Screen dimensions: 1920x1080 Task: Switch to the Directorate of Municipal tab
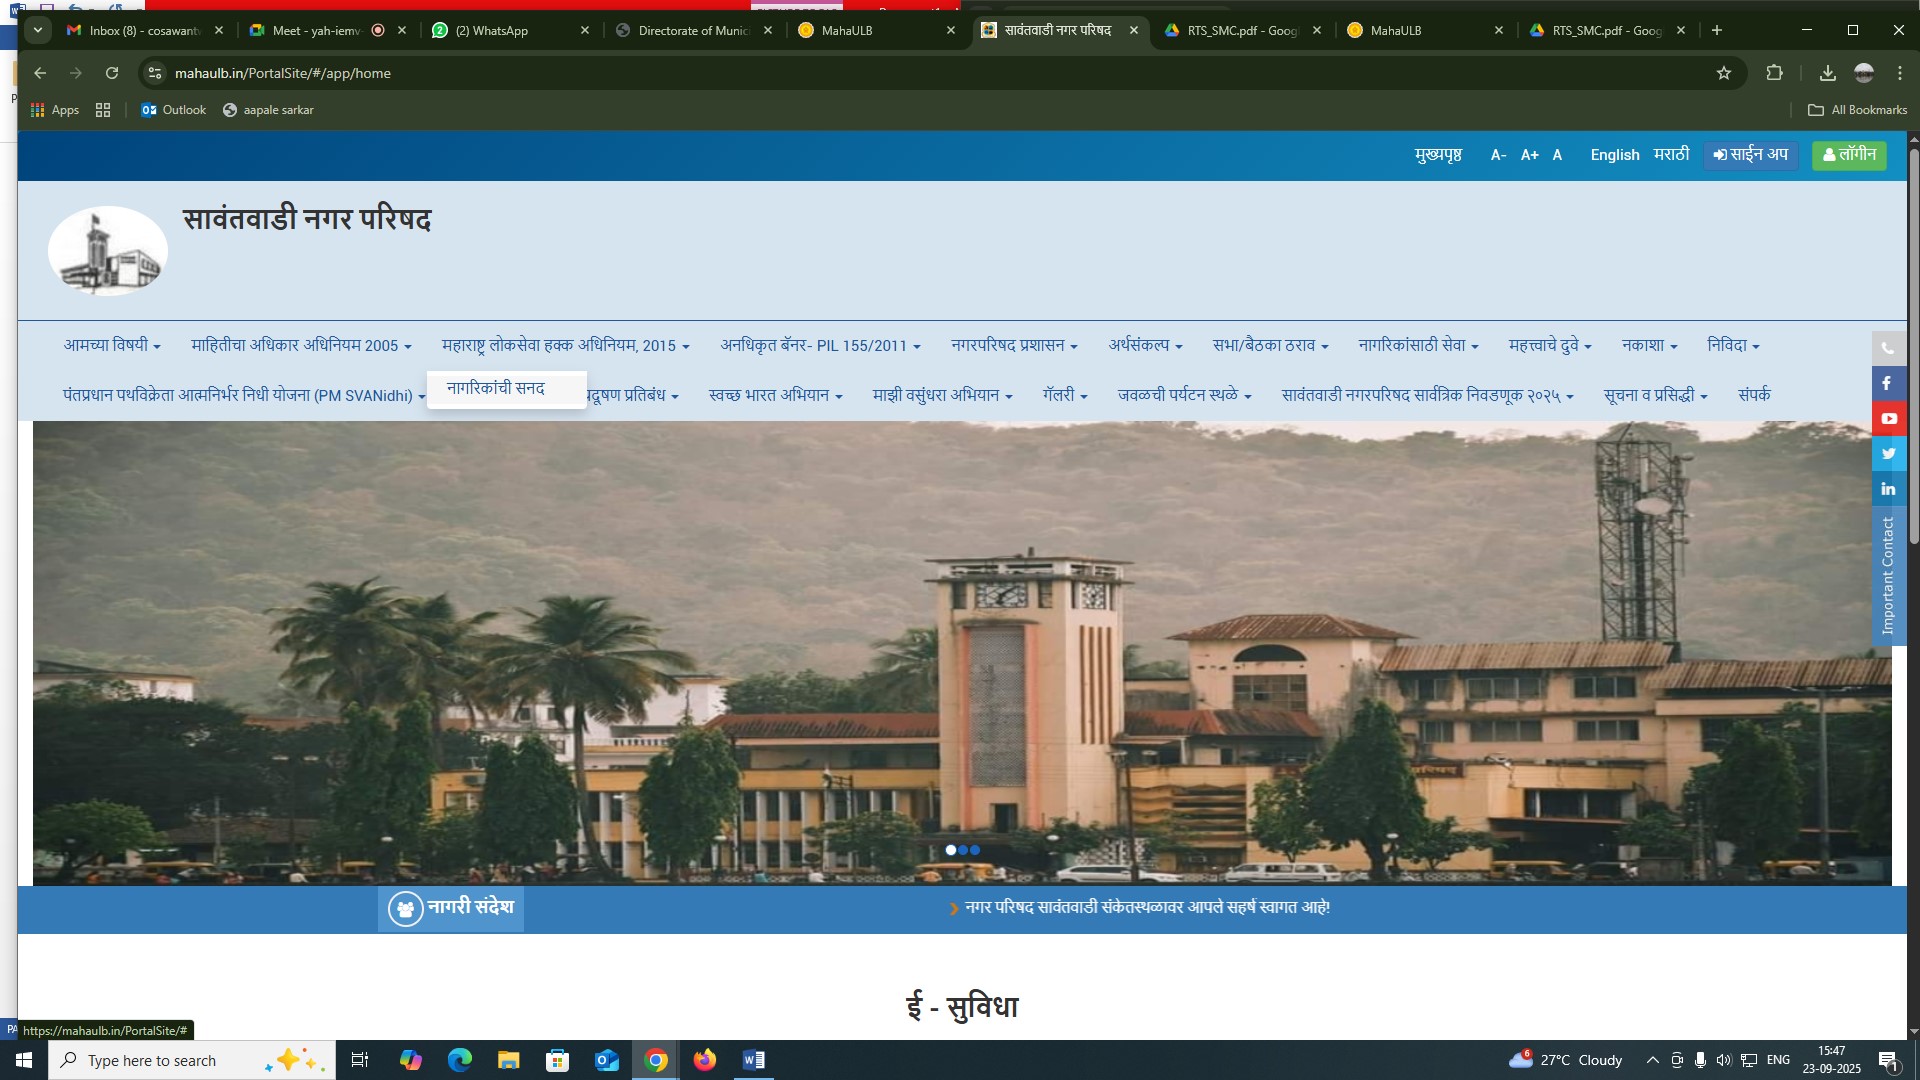(x=693, y=31)
